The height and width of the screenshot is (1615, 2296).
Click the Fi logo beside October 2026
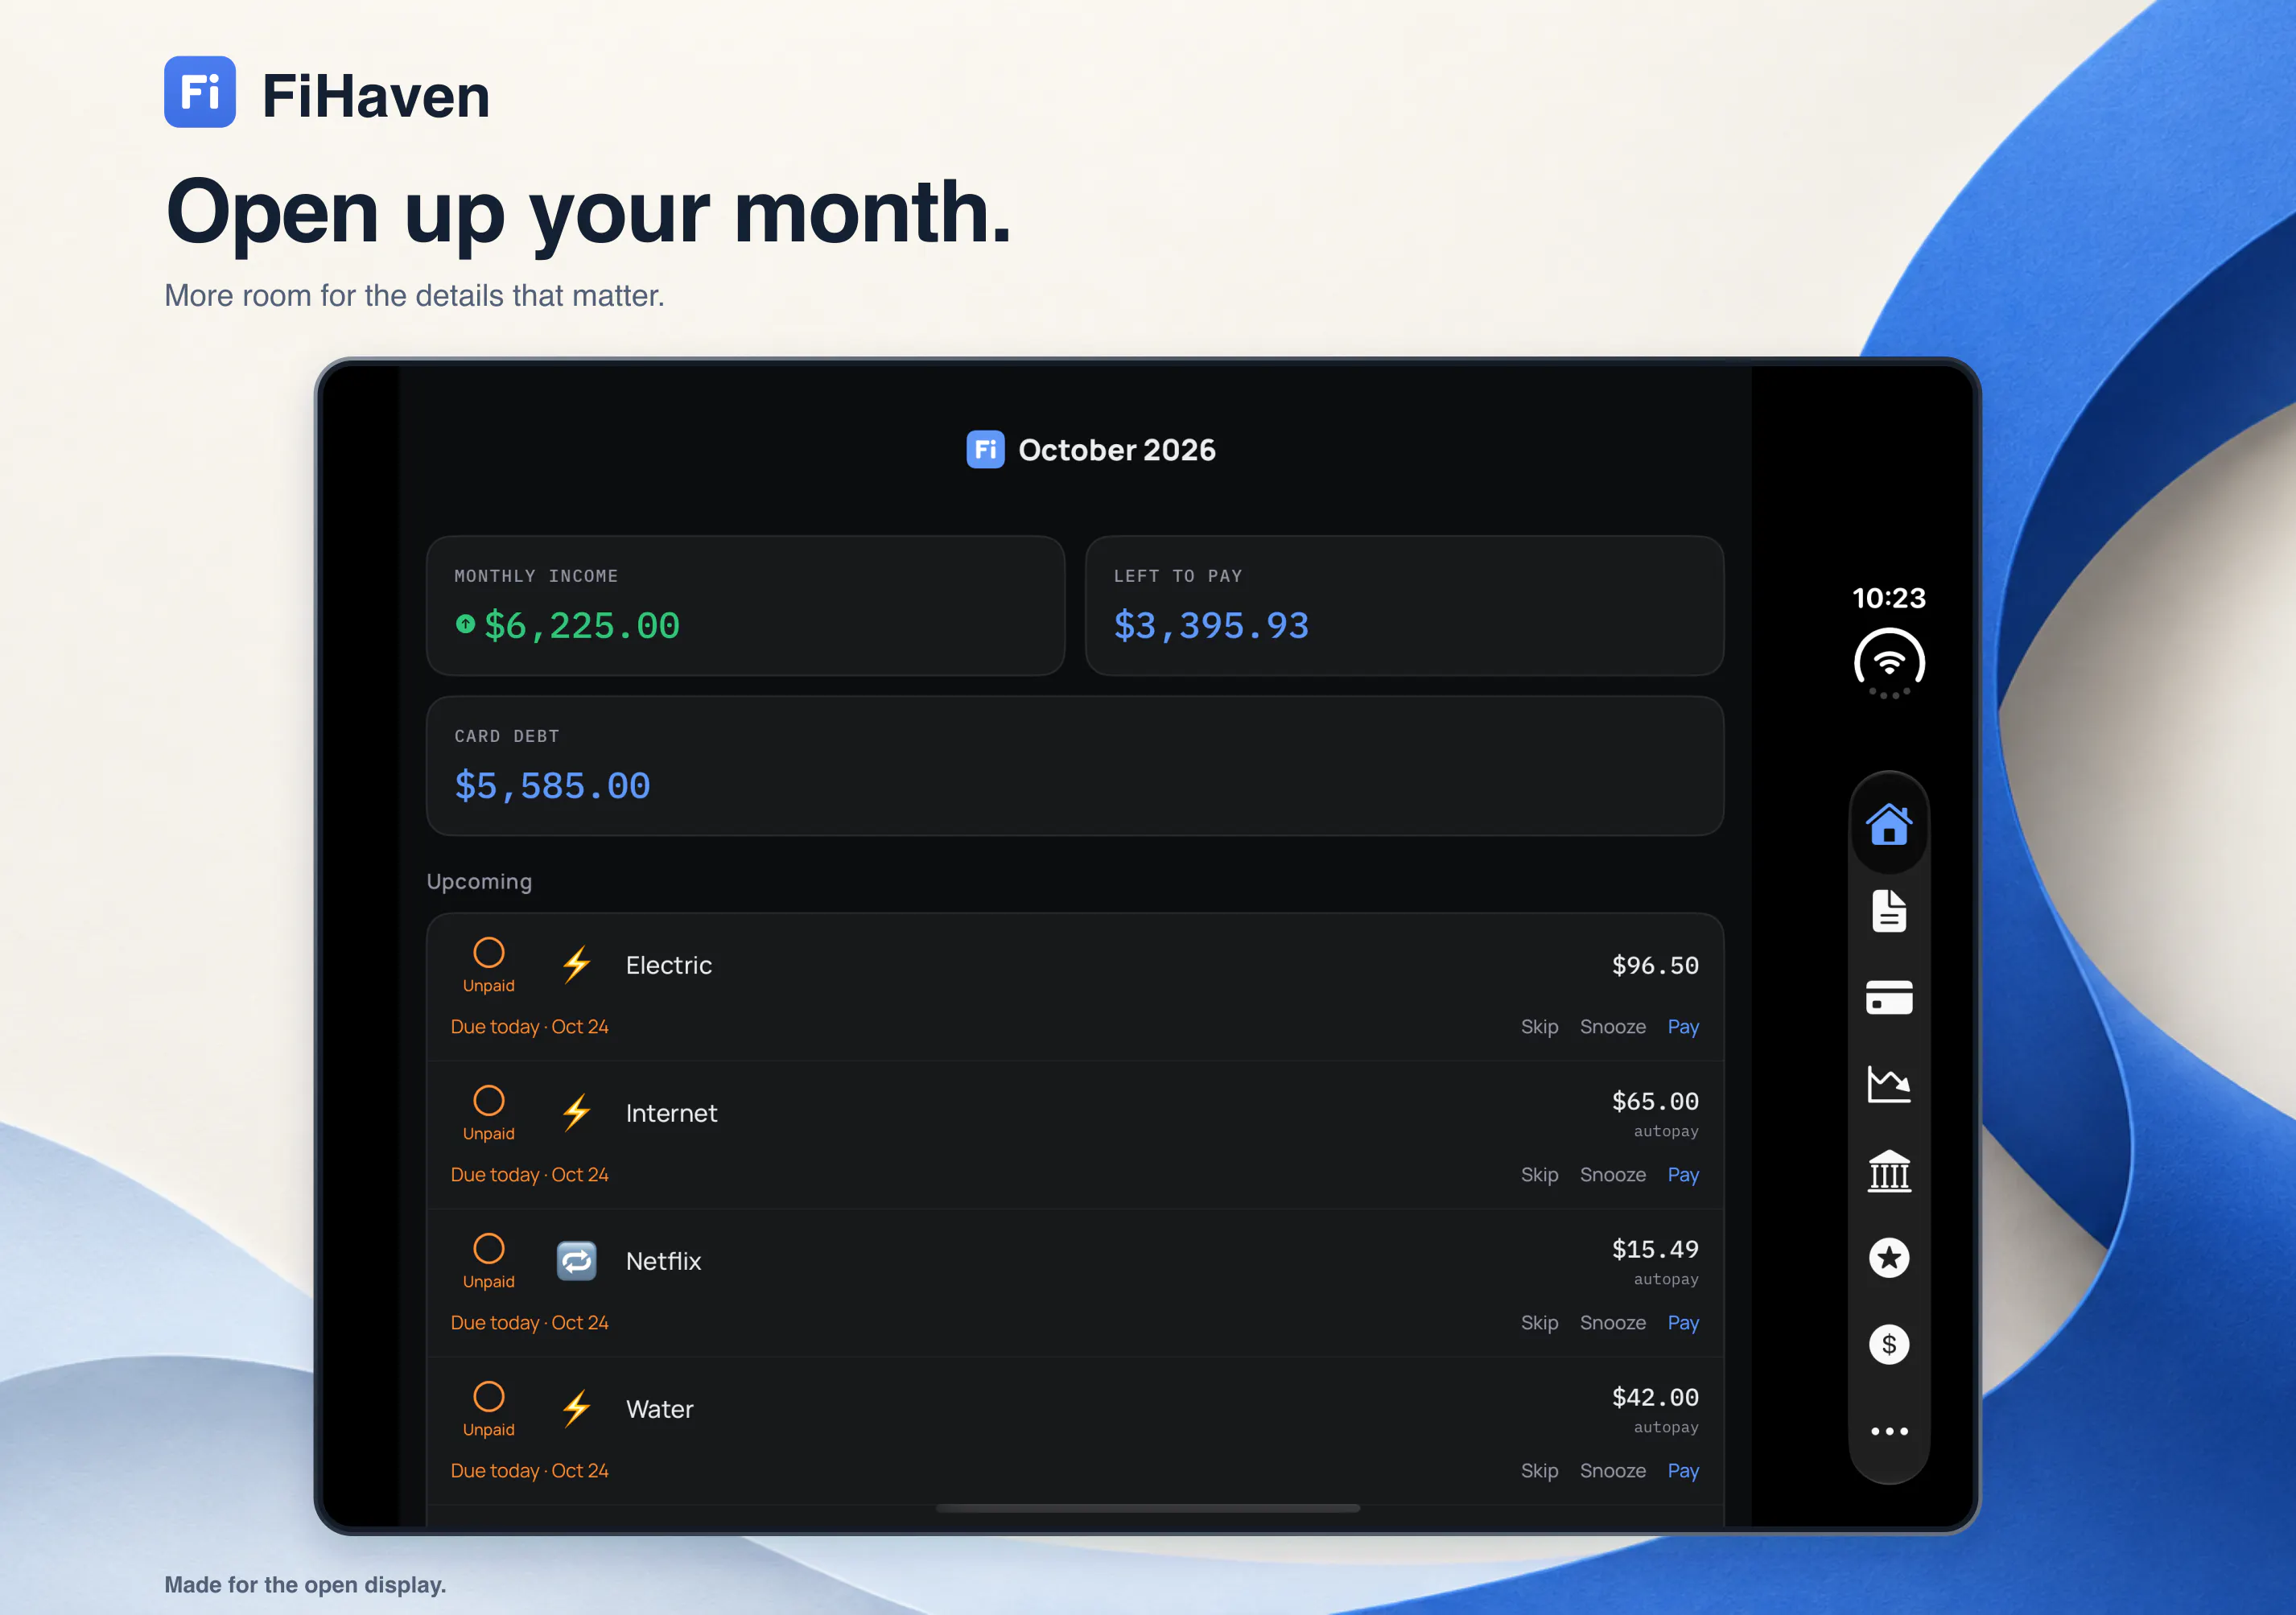pos(985,449)
